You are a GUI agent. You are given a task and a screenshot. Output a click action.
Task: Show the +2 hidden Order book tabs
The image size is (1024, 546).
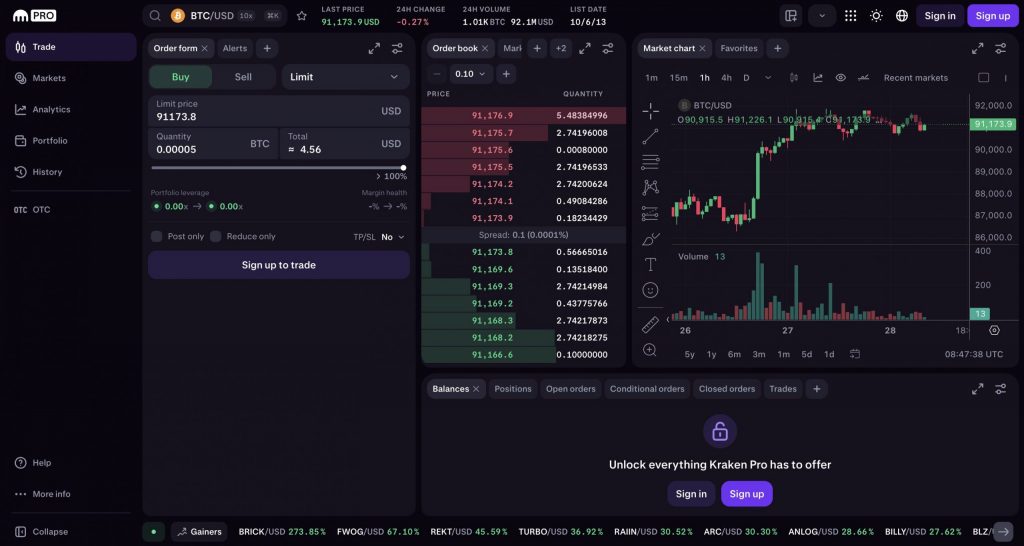(561, 48)
